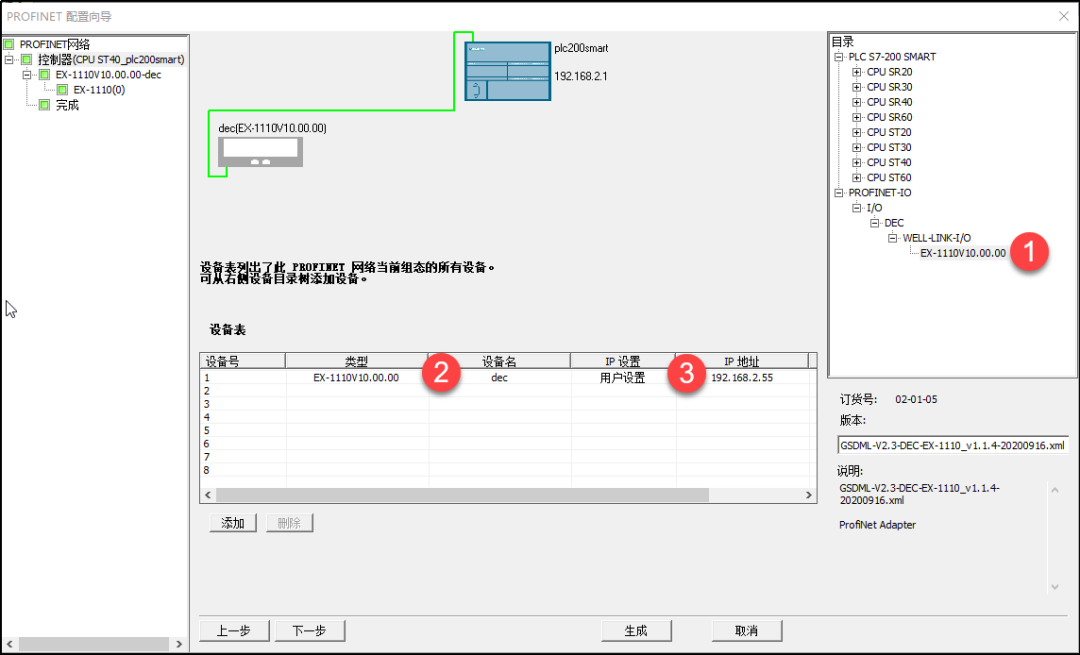This screenshot has width=1080, height=655.
Task: Collapse the DEC catalog node
Action: tap(874, 223)
